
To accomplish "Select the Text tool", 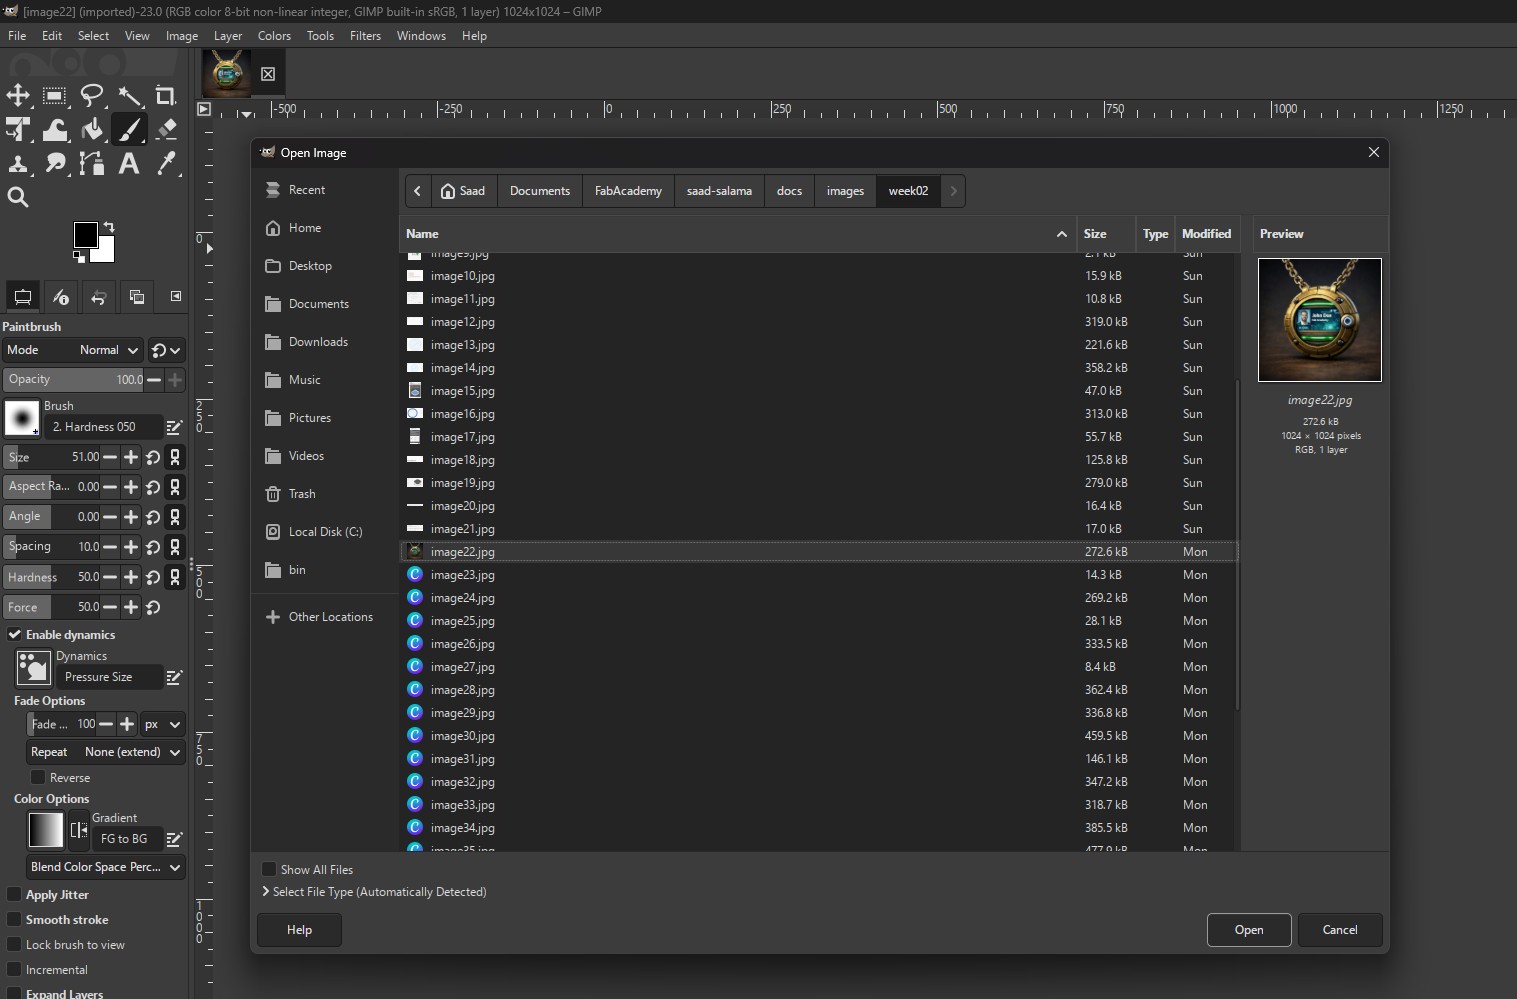I will [x=129, y=163].
